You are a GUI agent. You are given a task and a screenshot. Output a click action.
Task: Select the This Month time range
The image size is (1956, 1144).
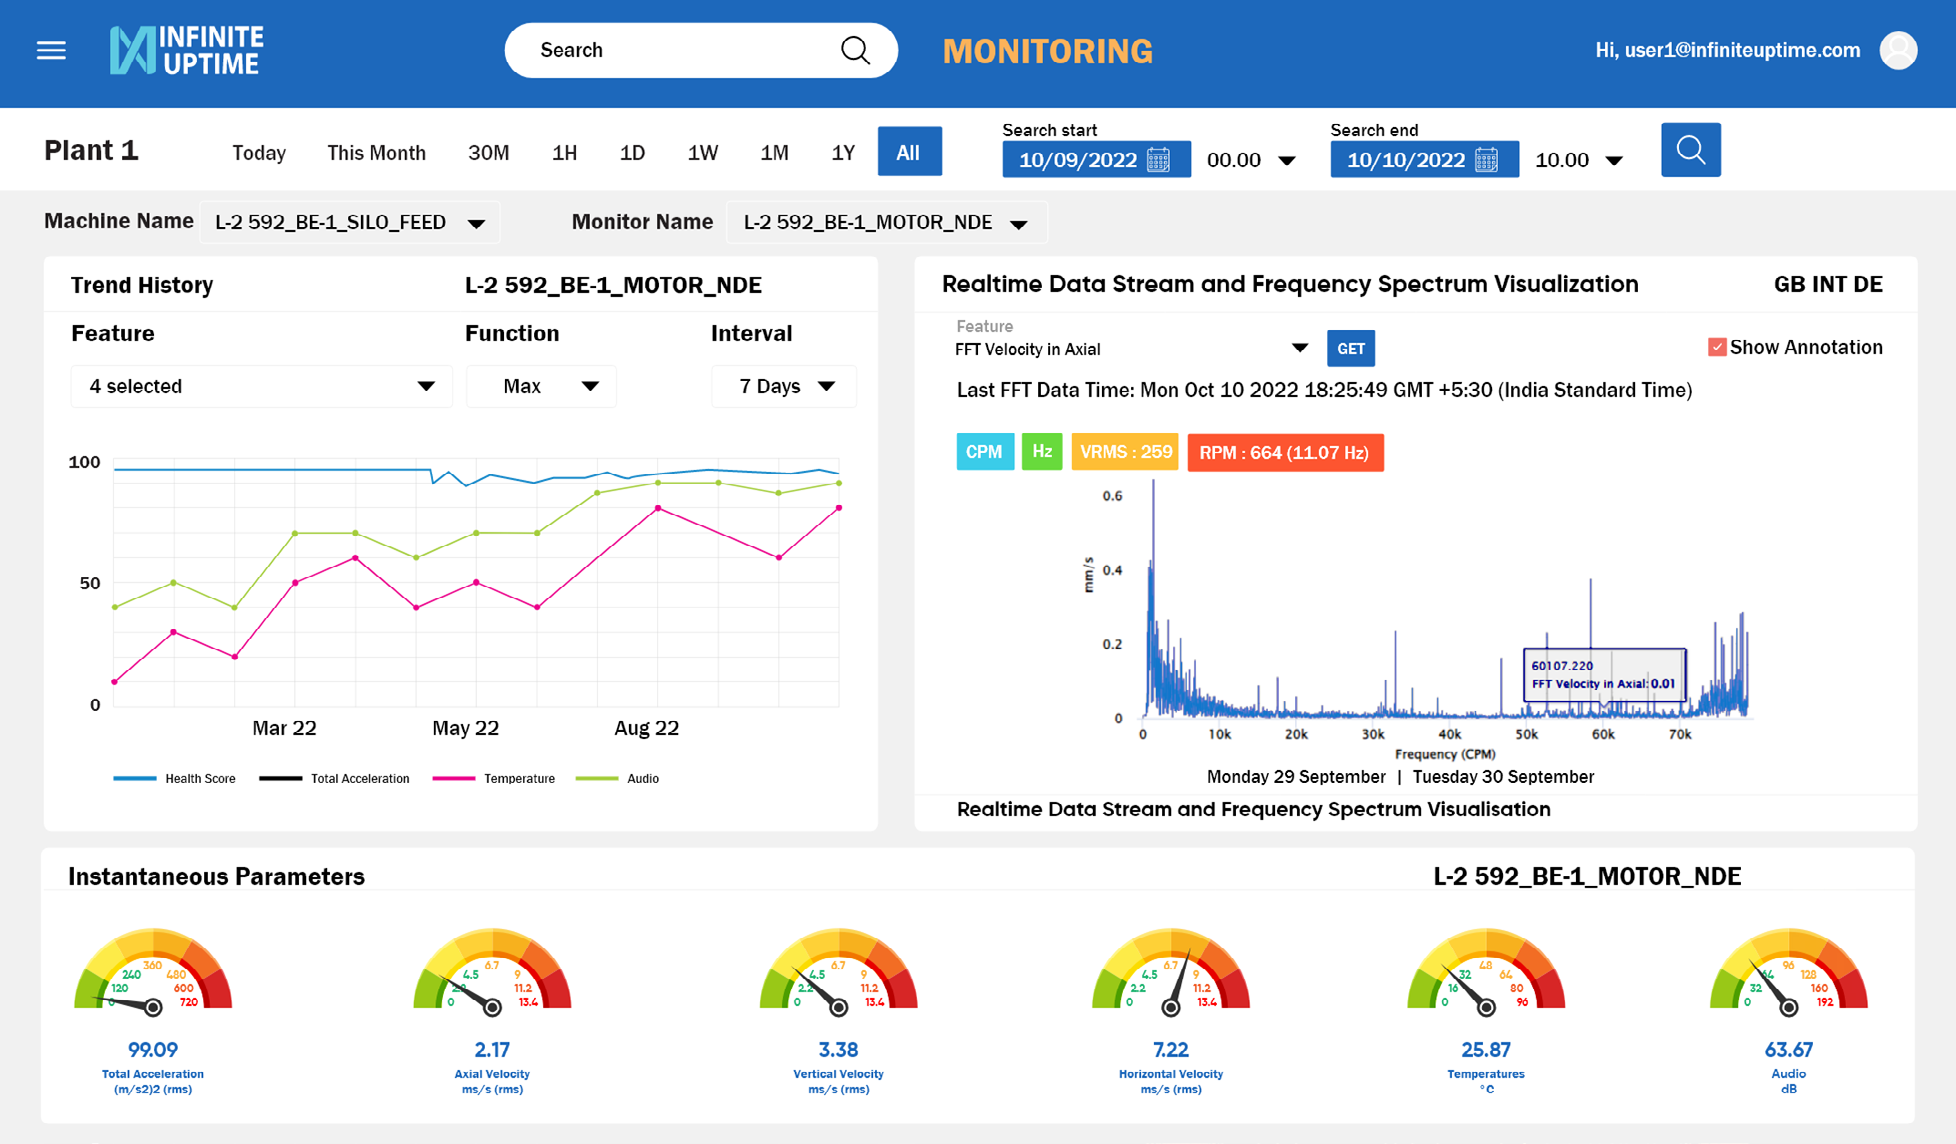(376, 152)
